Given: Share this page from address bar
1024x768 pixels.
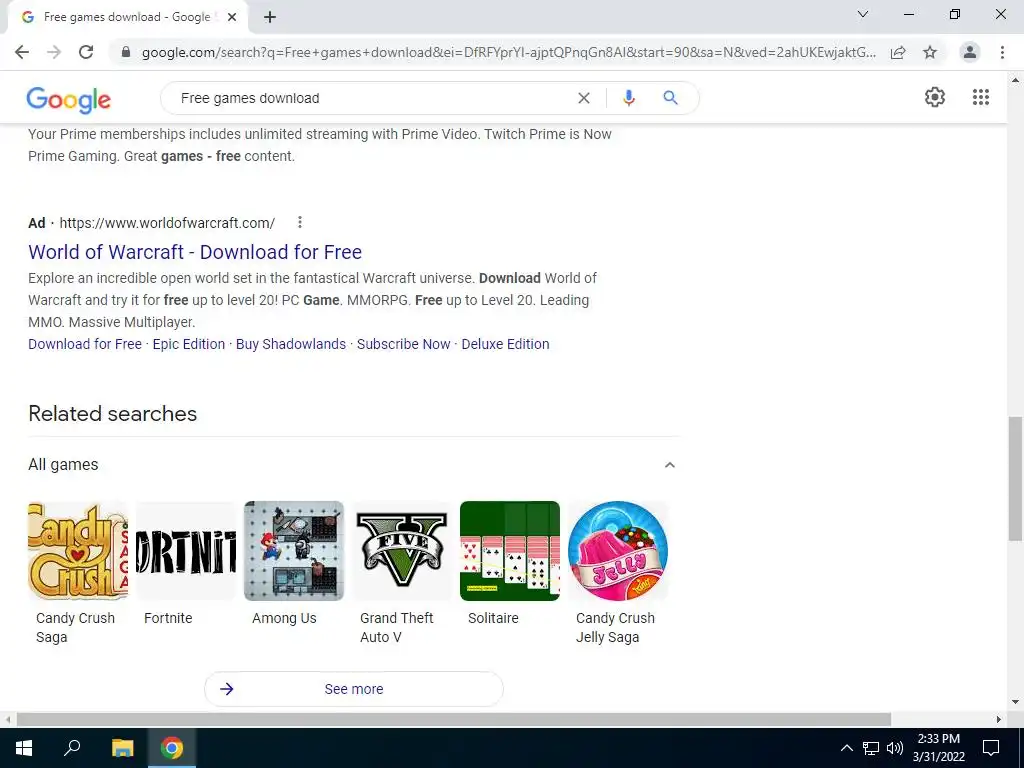Looking at the screenshot, I should [898, 52].
